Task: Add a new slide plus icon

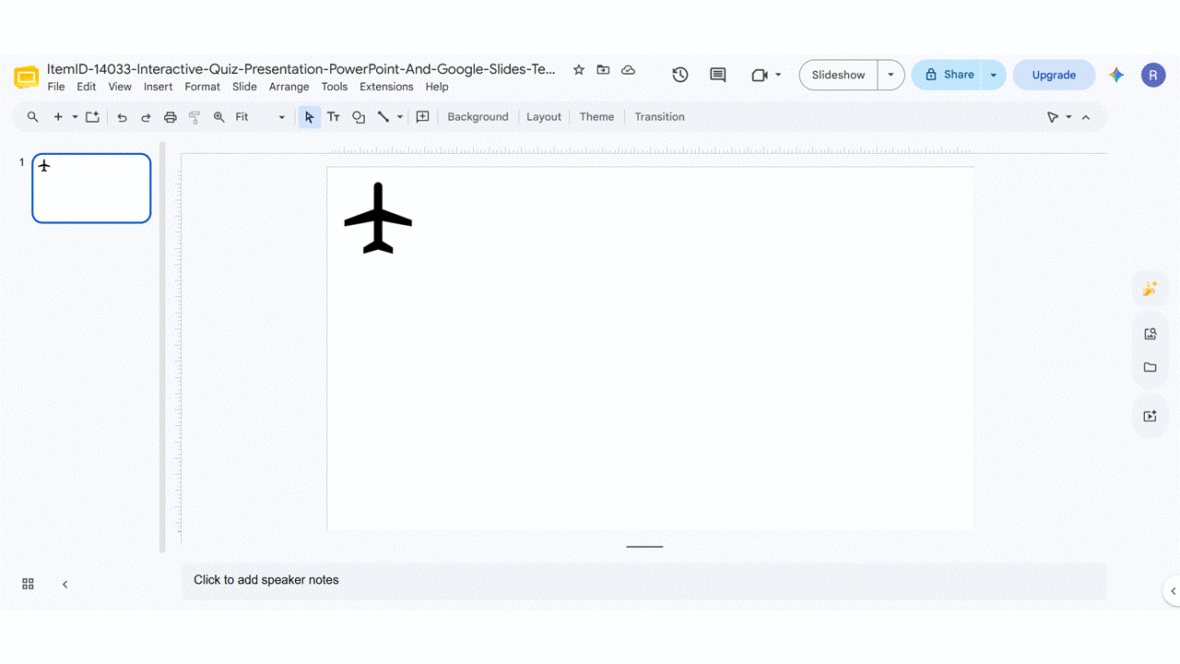Action: point(58,117)
